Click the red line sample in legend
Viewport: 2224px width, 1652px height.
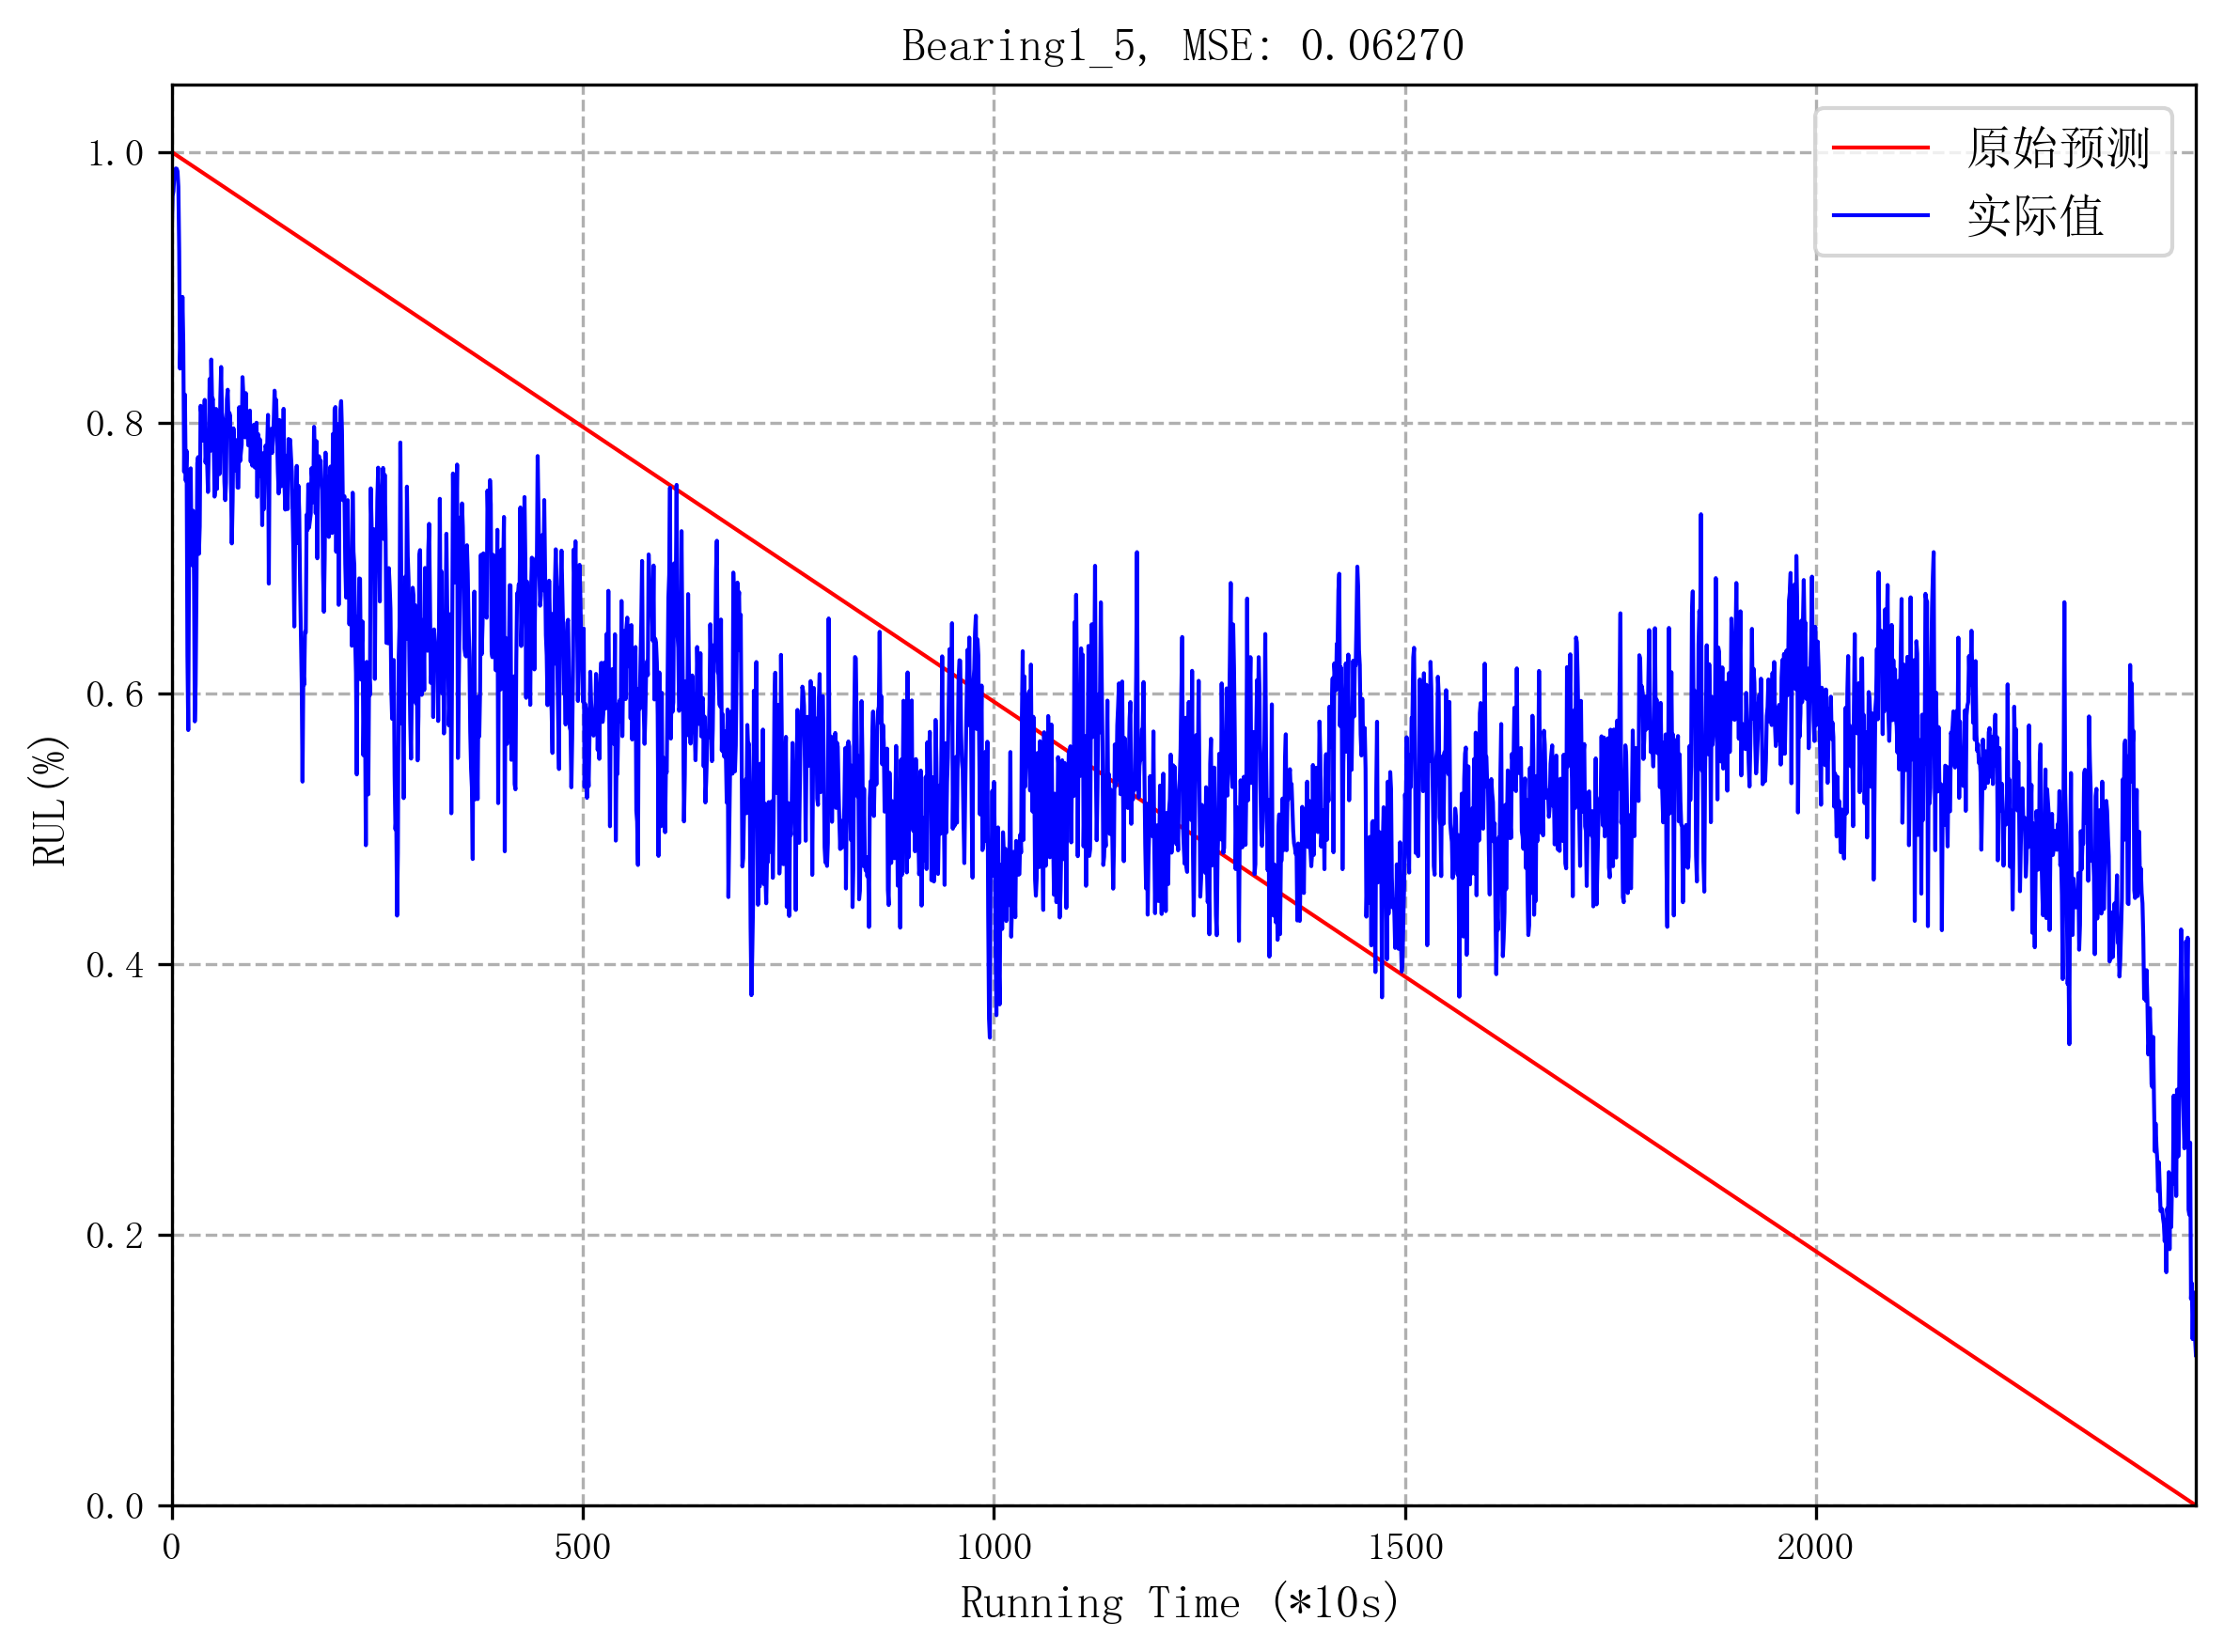[x=1881, y=148]
